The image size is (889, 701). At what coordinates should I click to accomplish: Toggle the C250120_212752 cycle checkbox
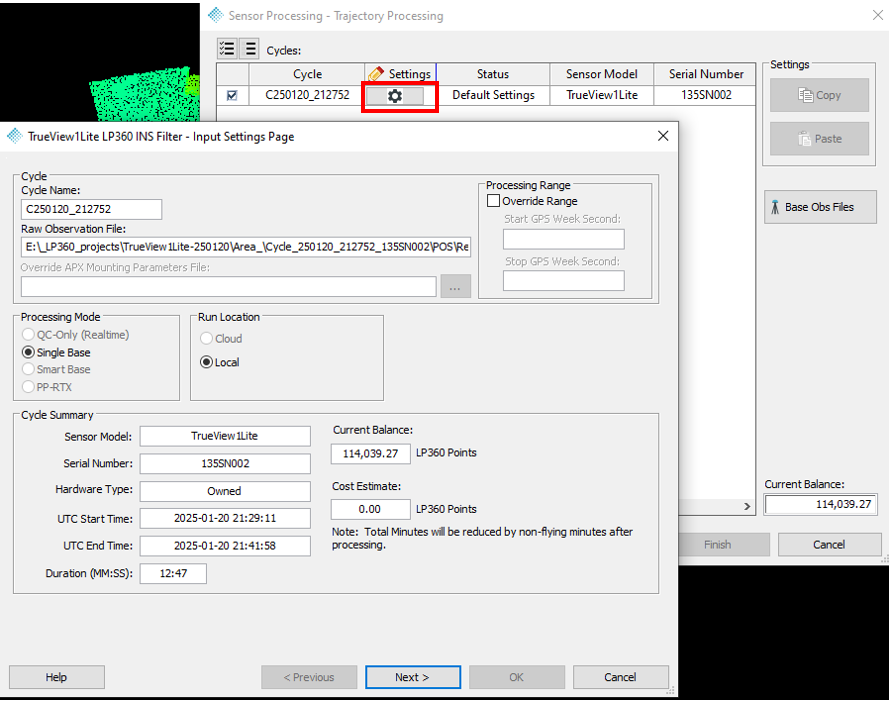point(232,95)
